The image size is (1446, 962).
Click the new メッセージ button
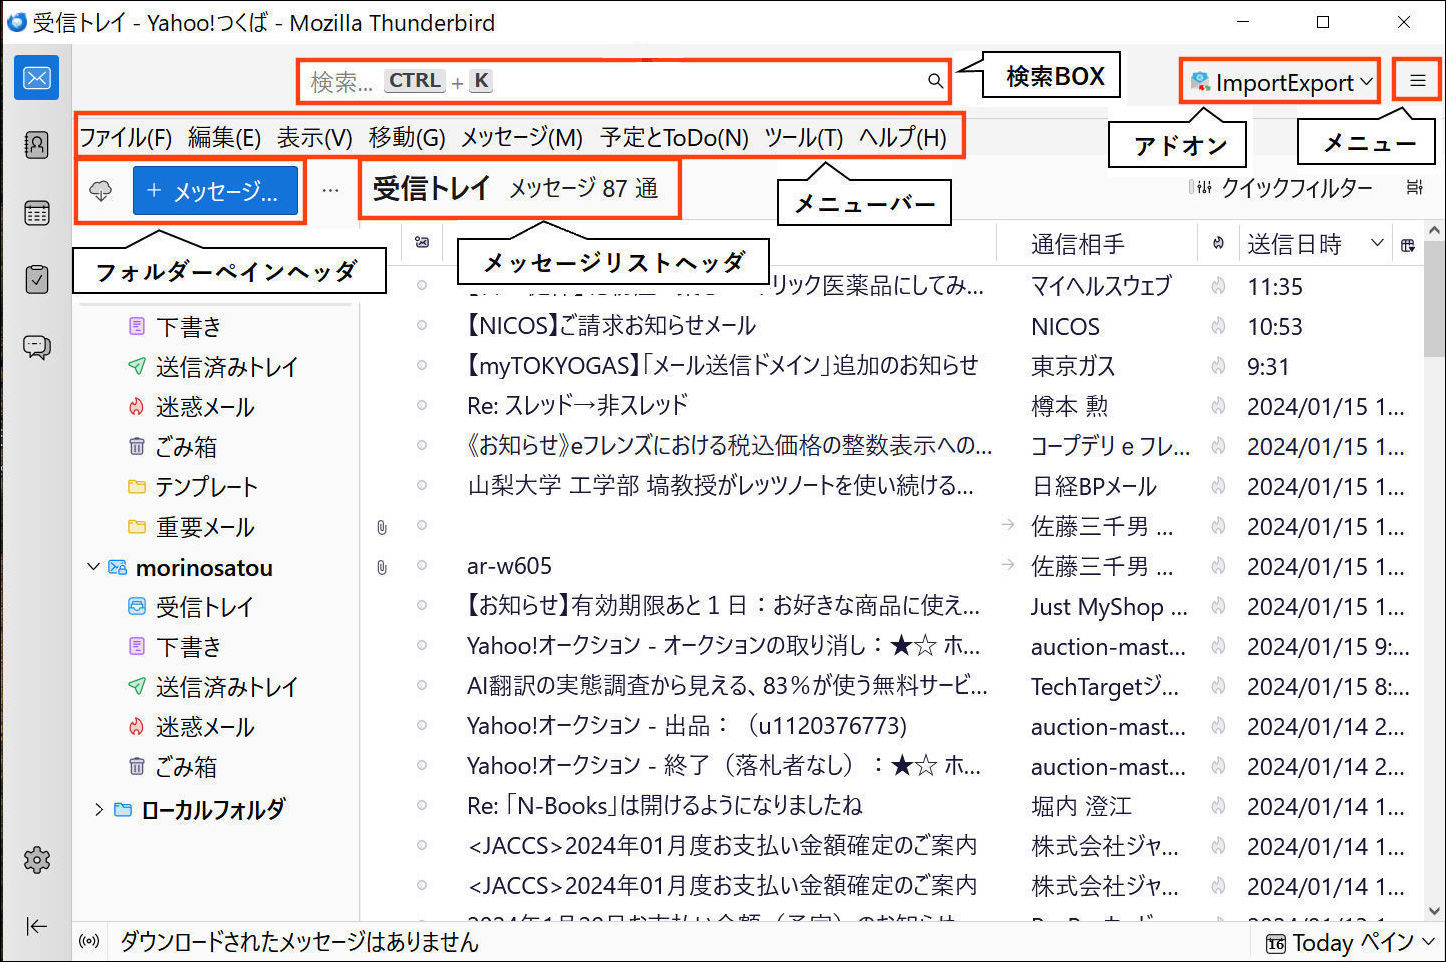click(x=215, y=190)
